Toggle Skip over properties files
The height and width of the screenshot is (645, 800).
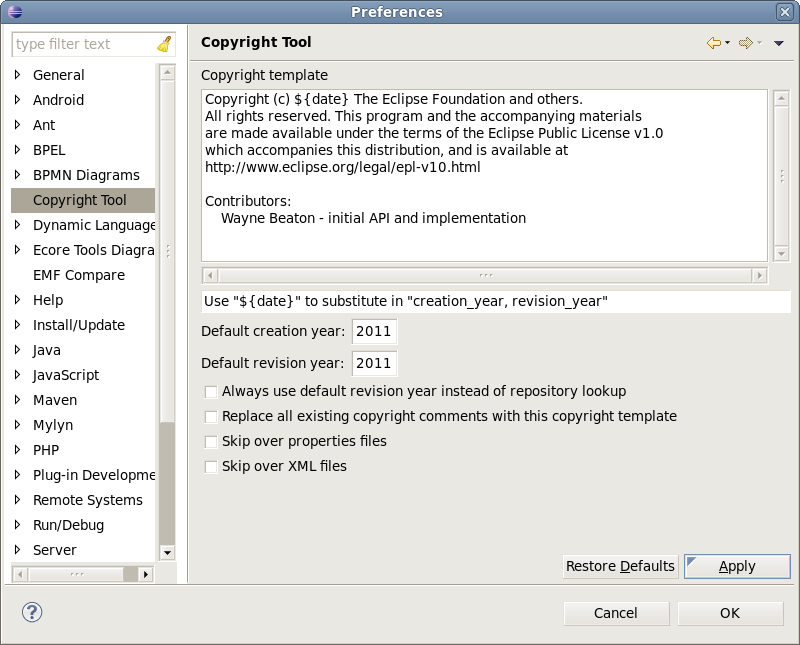click(x=211, y=442)
